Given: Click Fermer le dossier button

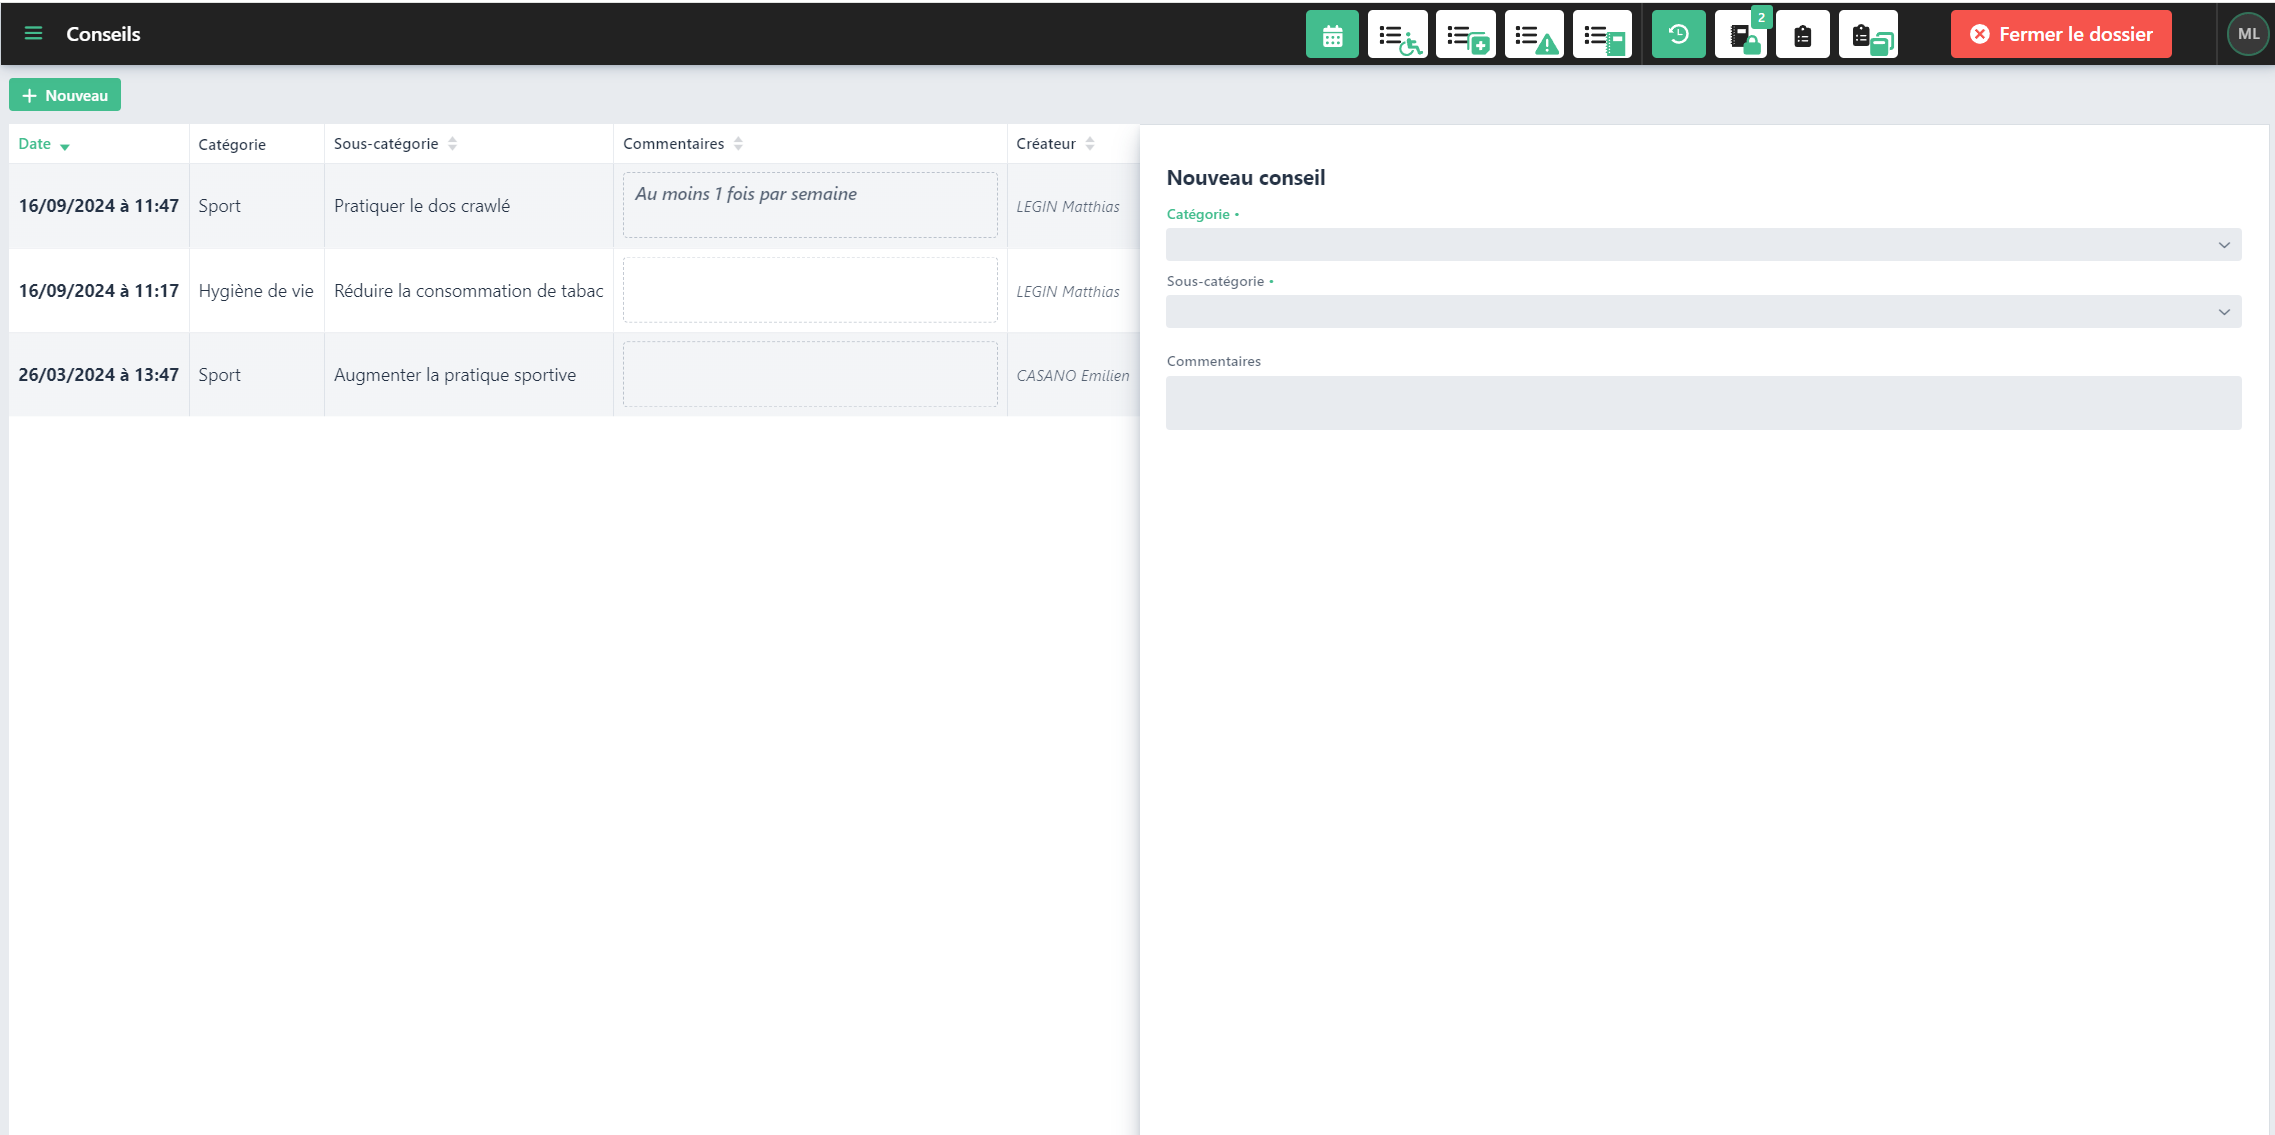Looking at the screenshot, I should click(x=2061, y=35).
